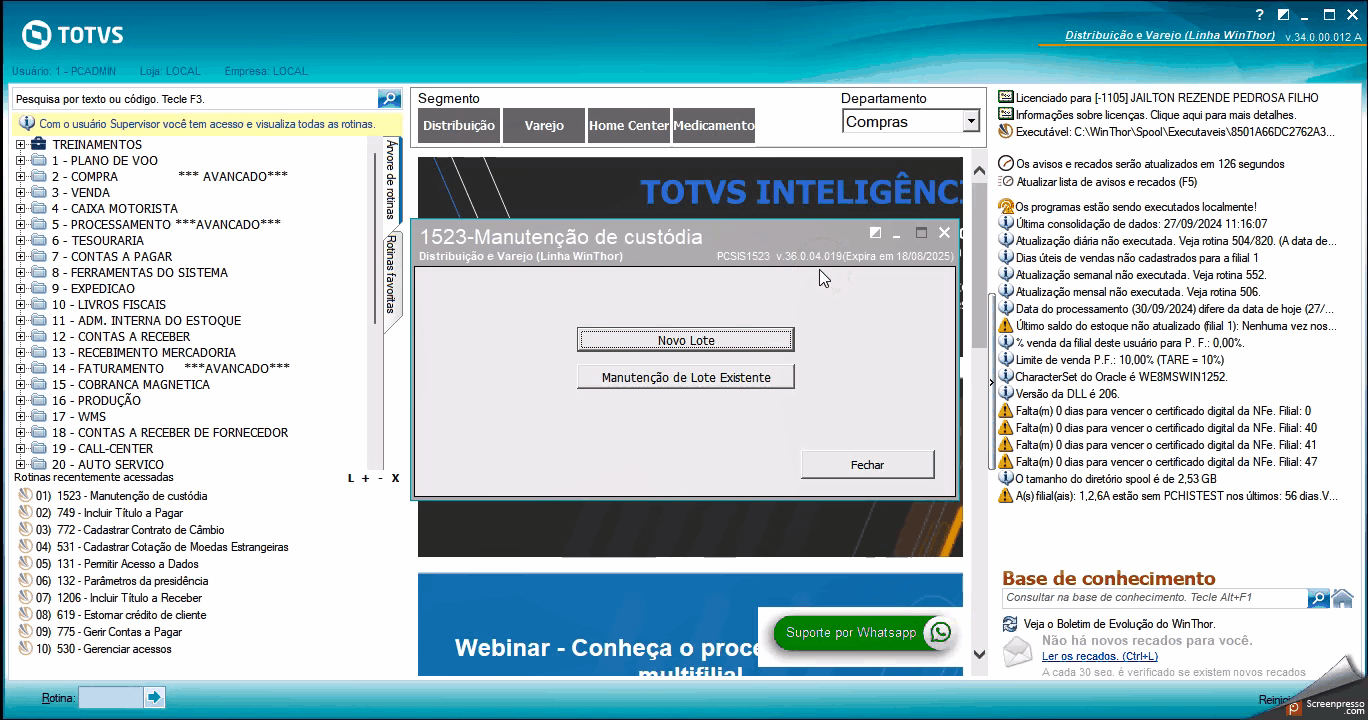Select the Distribuição segment
This screenshot has height=720, width=1368.
(x=459, y=126)
